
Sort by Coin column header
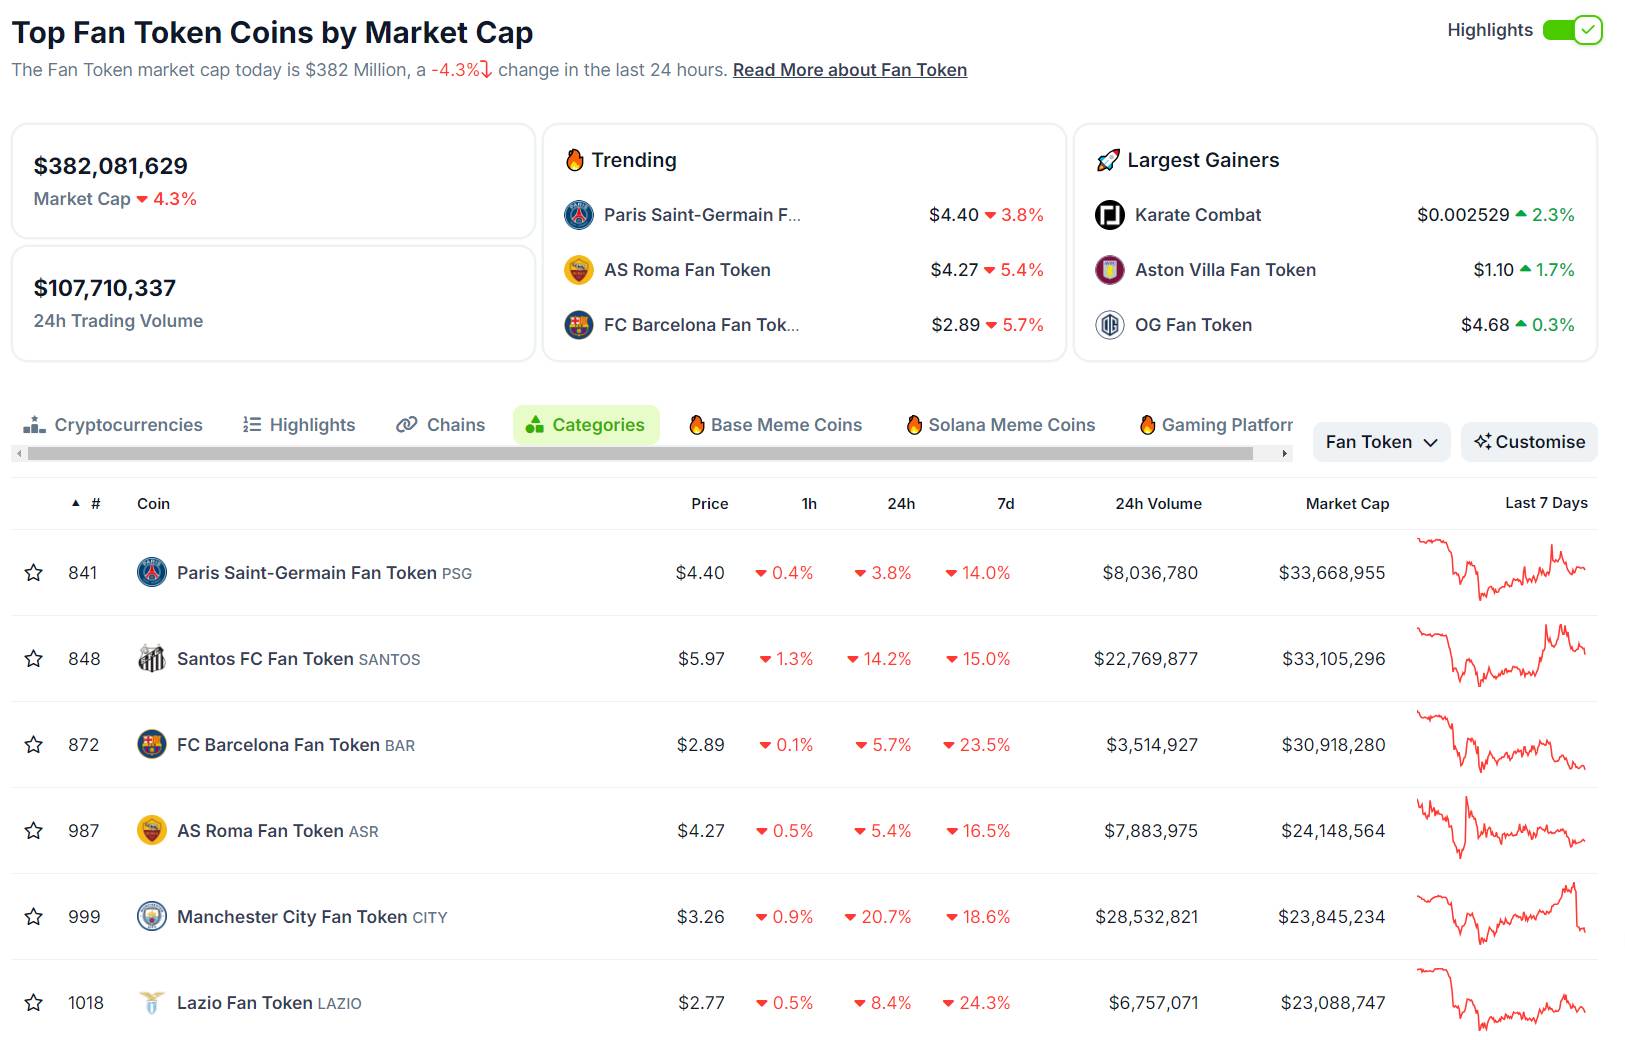153,504
